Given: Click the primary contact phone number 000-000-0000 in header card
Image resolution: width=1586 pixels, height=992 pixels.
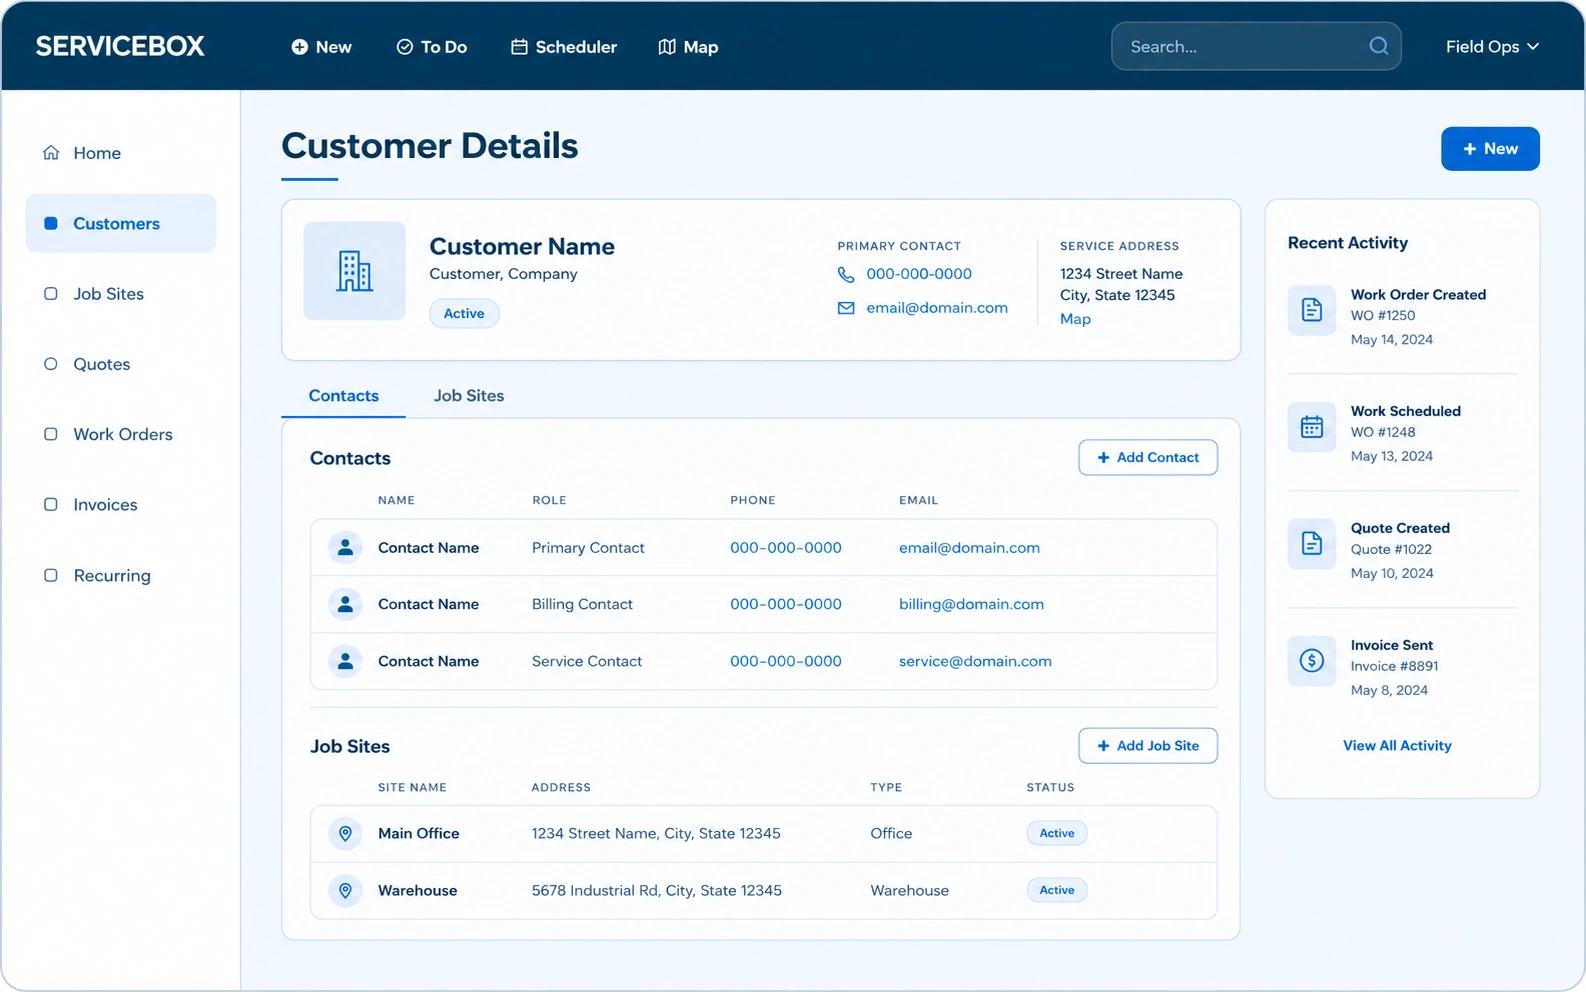Looking at the screenshot, I should [919, 274].
